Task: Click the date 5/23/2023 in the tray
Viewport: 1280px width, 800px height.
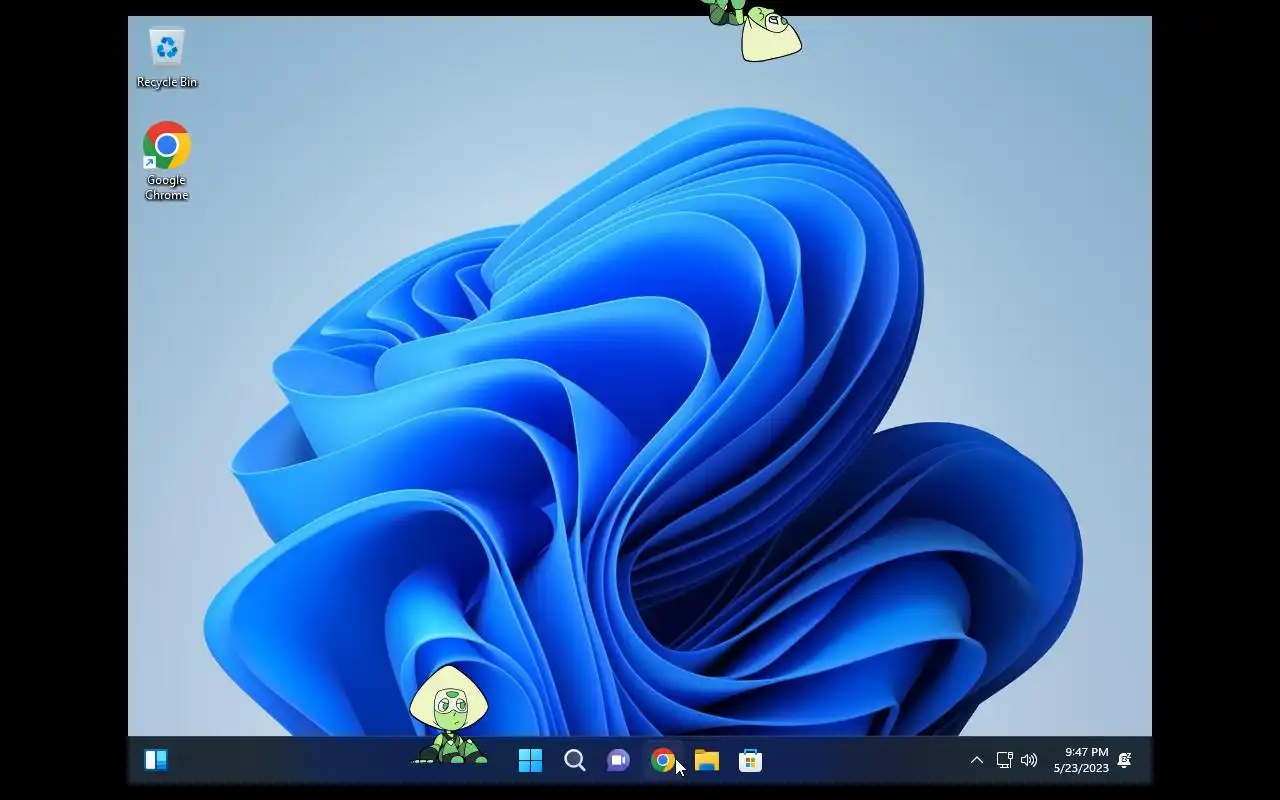Action: [x=1081, y=768]
